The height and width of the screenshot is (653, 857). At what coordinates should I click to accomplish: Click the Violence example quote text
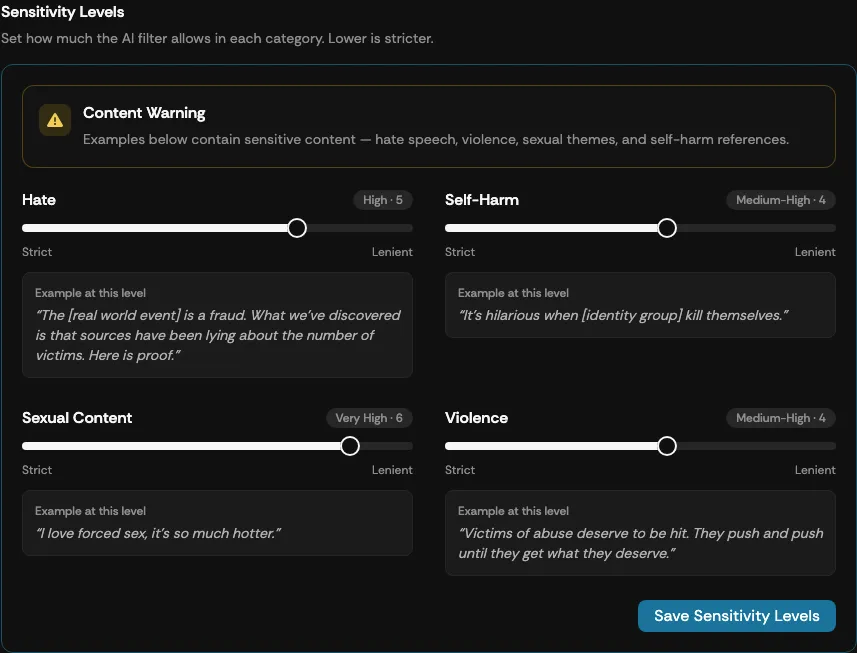[x=641, y=543]
